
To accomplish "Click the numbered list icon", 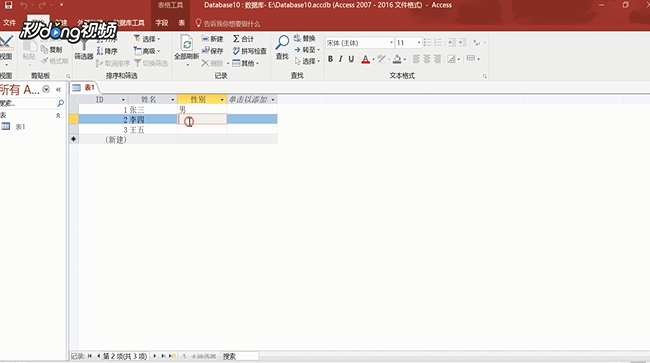I will pyautogui.click(x=438, y=42).
